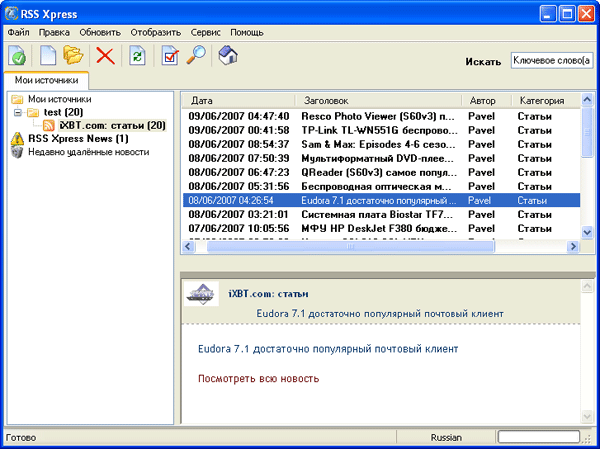Go to home using the house icon
Viewport: 600px width, 449px height.
pos(228,56)
